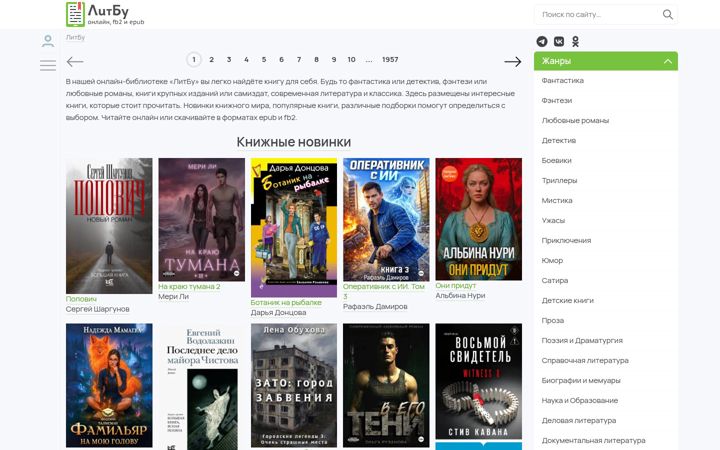
Task: Go to page 6
Action: point(281,60)
